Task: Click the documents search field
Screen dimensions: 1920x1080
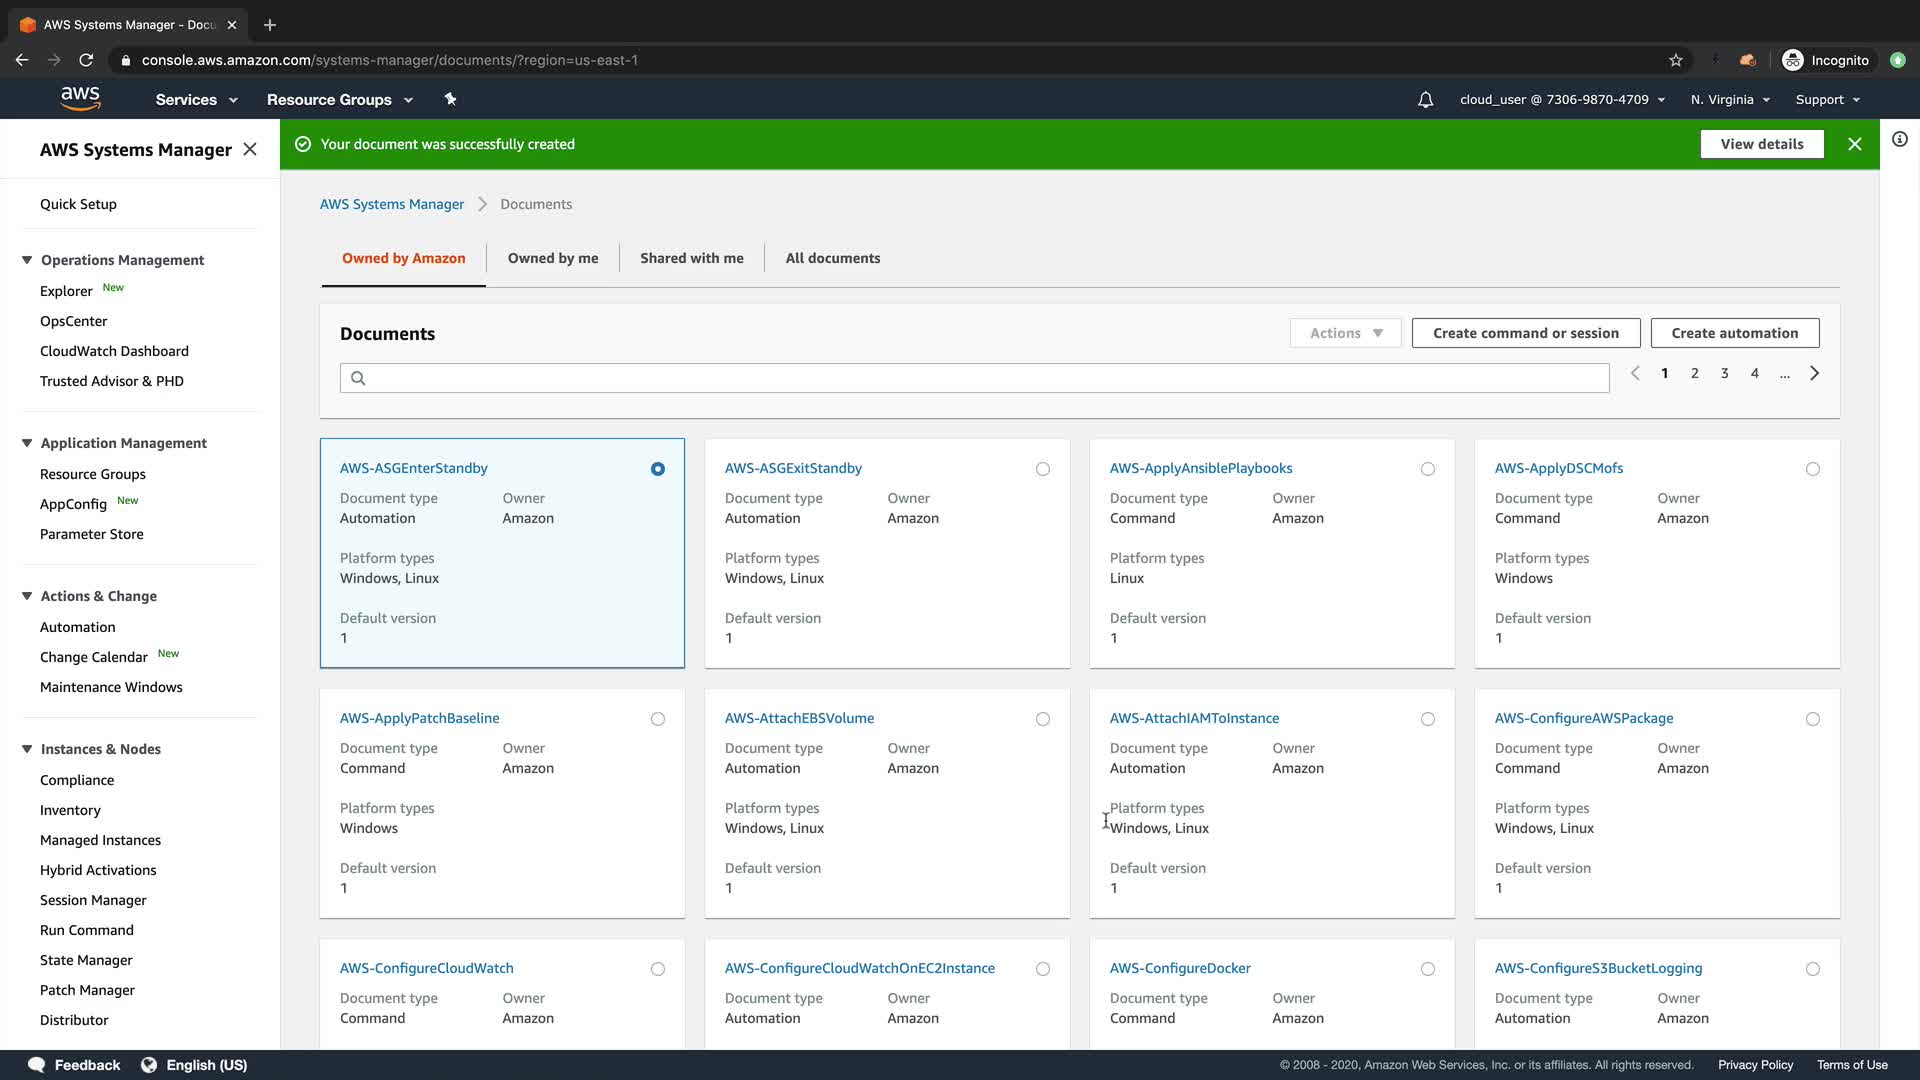Action: [x=974, y=378]
